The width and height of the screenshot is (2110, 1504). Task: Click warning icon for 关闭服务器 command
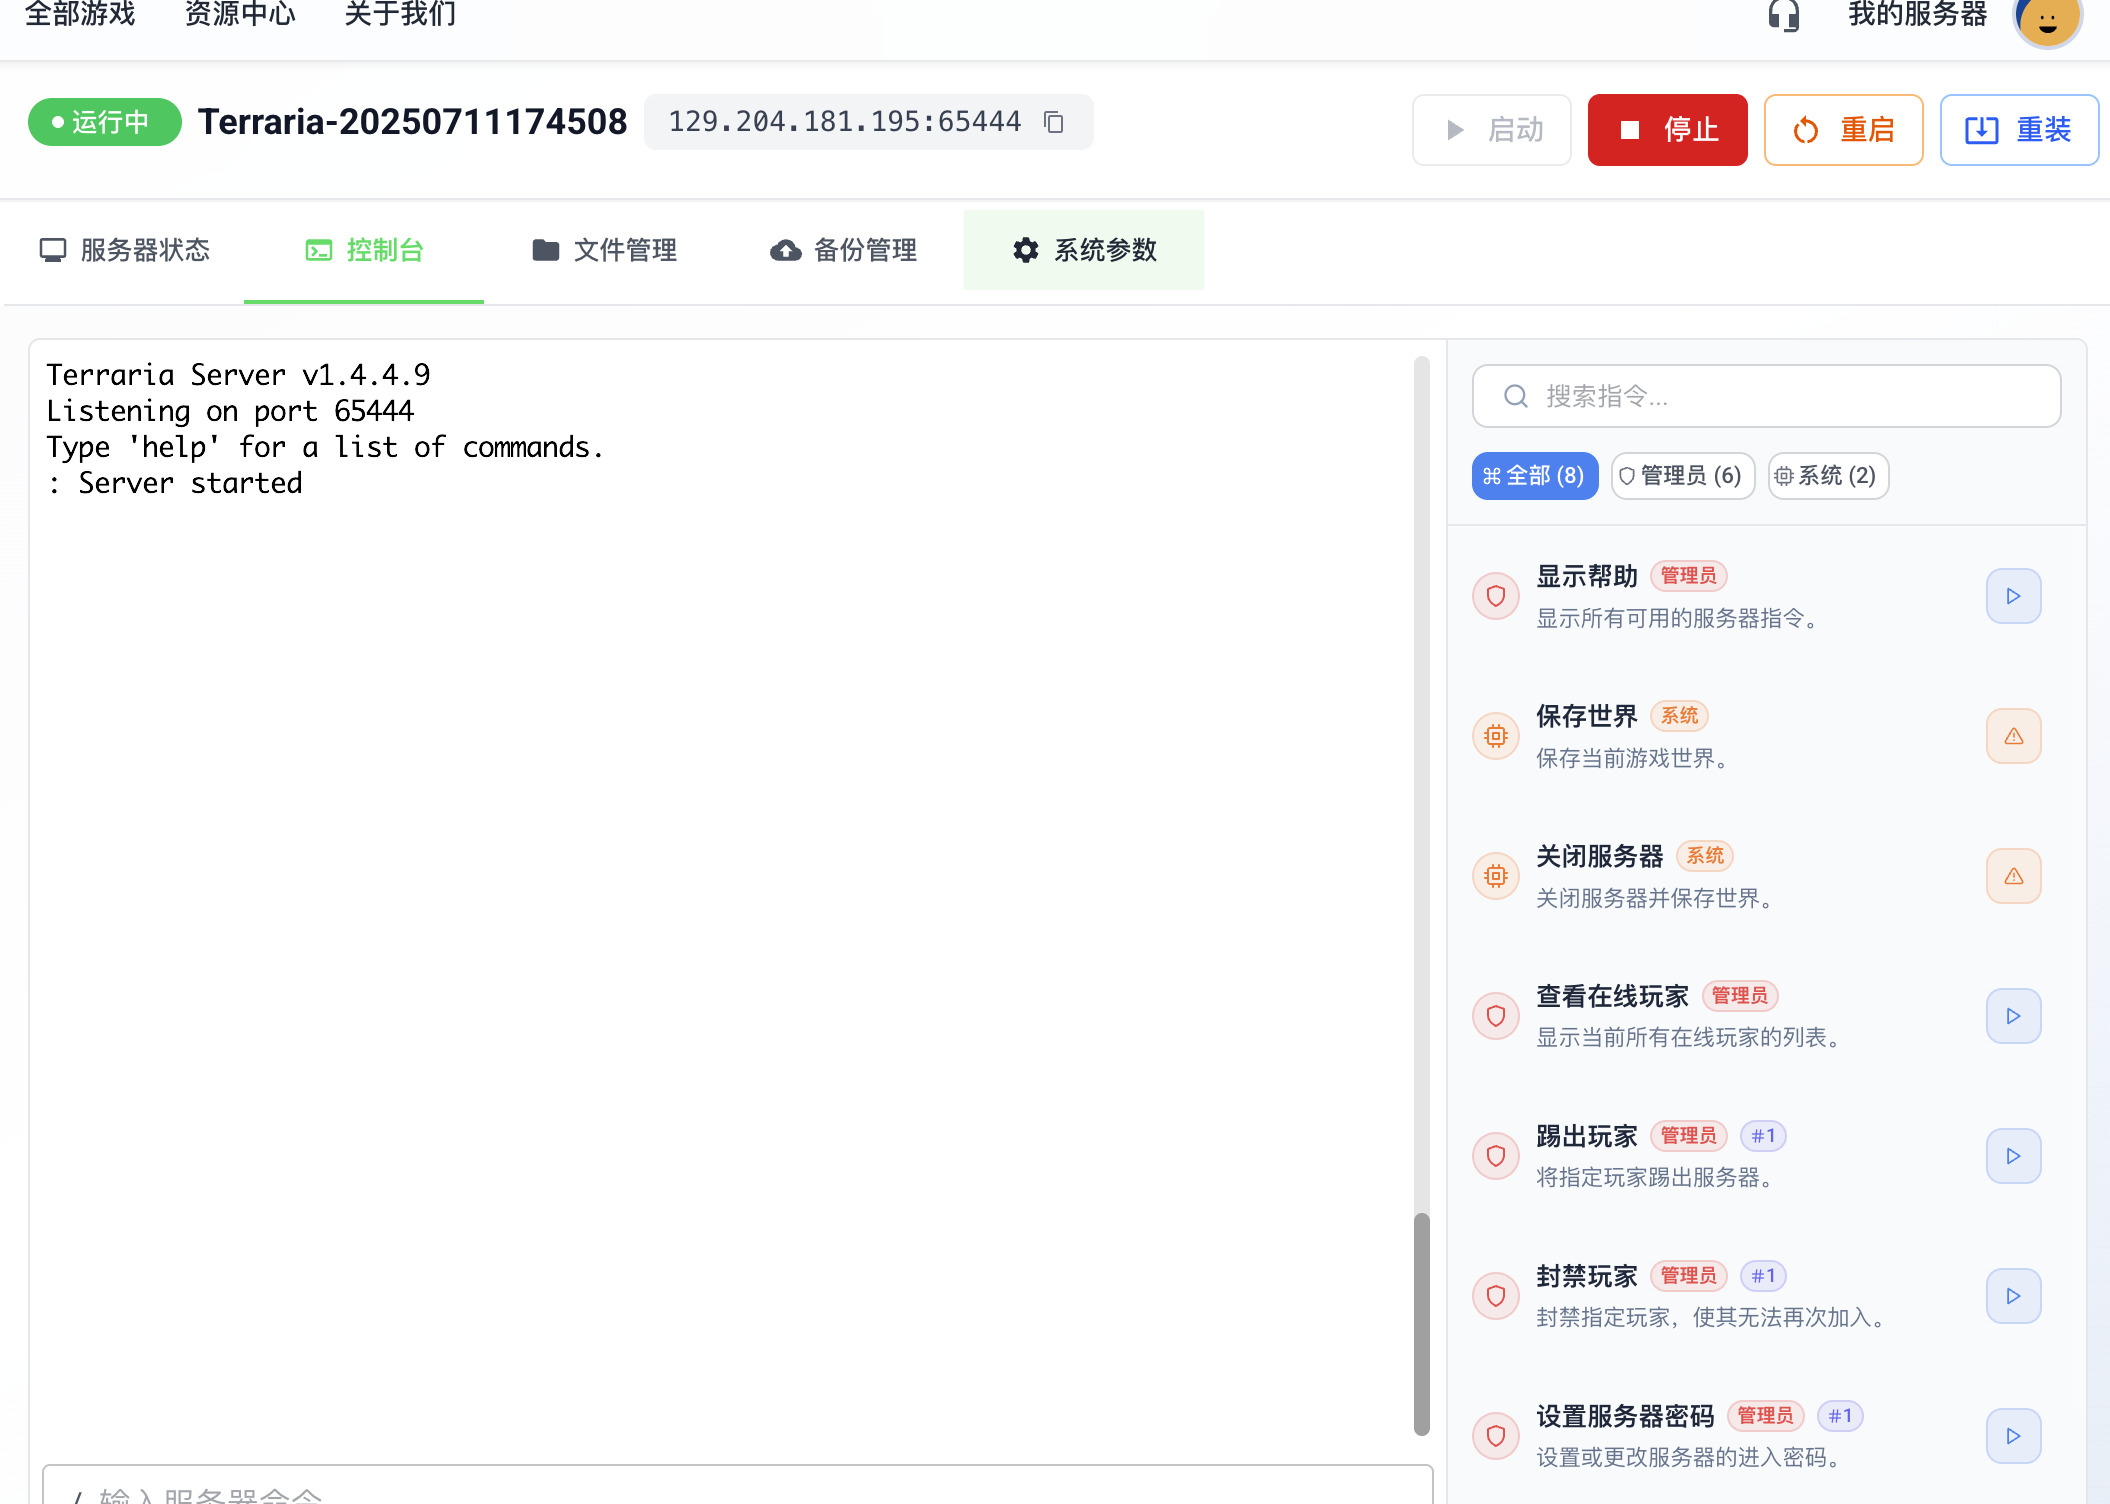click(x=2013, y=876)
